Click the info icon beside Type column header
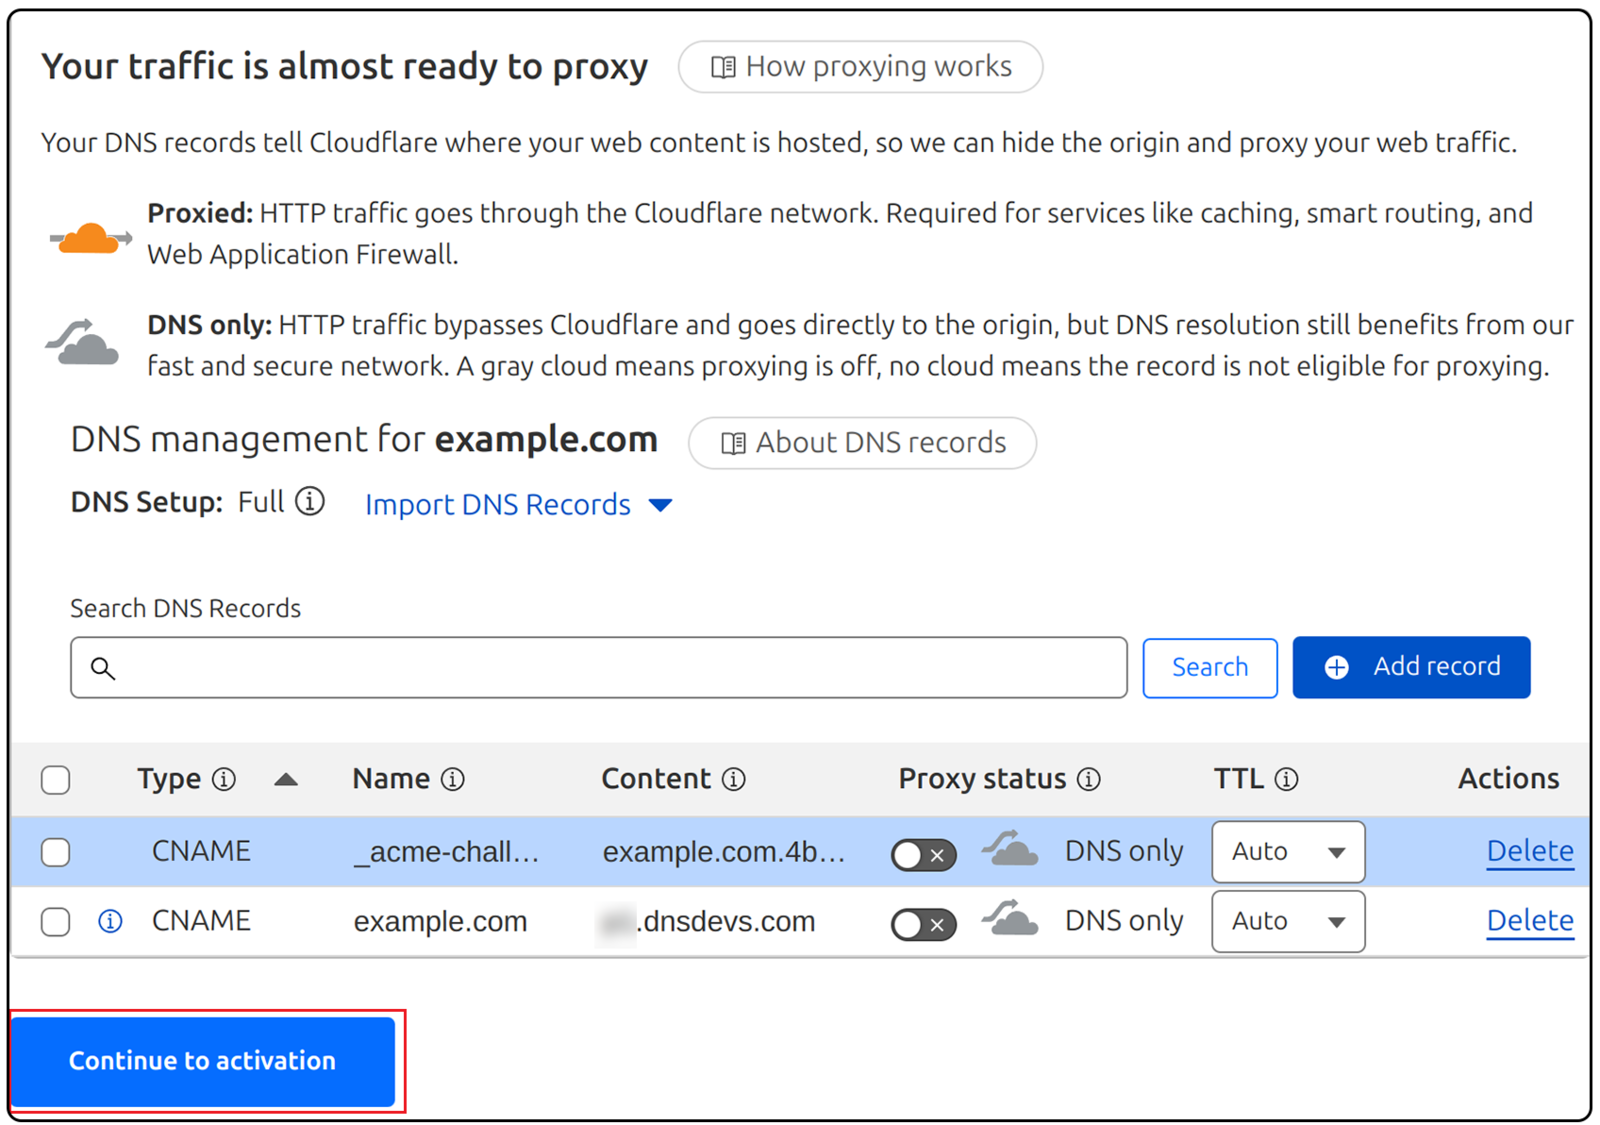Screen dimensions: 1600x1125 pos(224,779)
